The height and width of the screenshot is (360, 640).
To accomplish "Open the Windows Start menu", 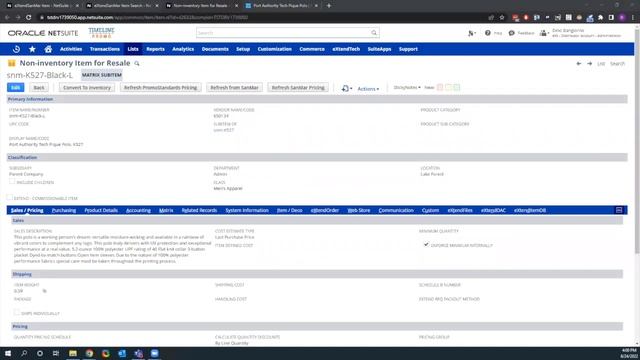I will (8, 353).
